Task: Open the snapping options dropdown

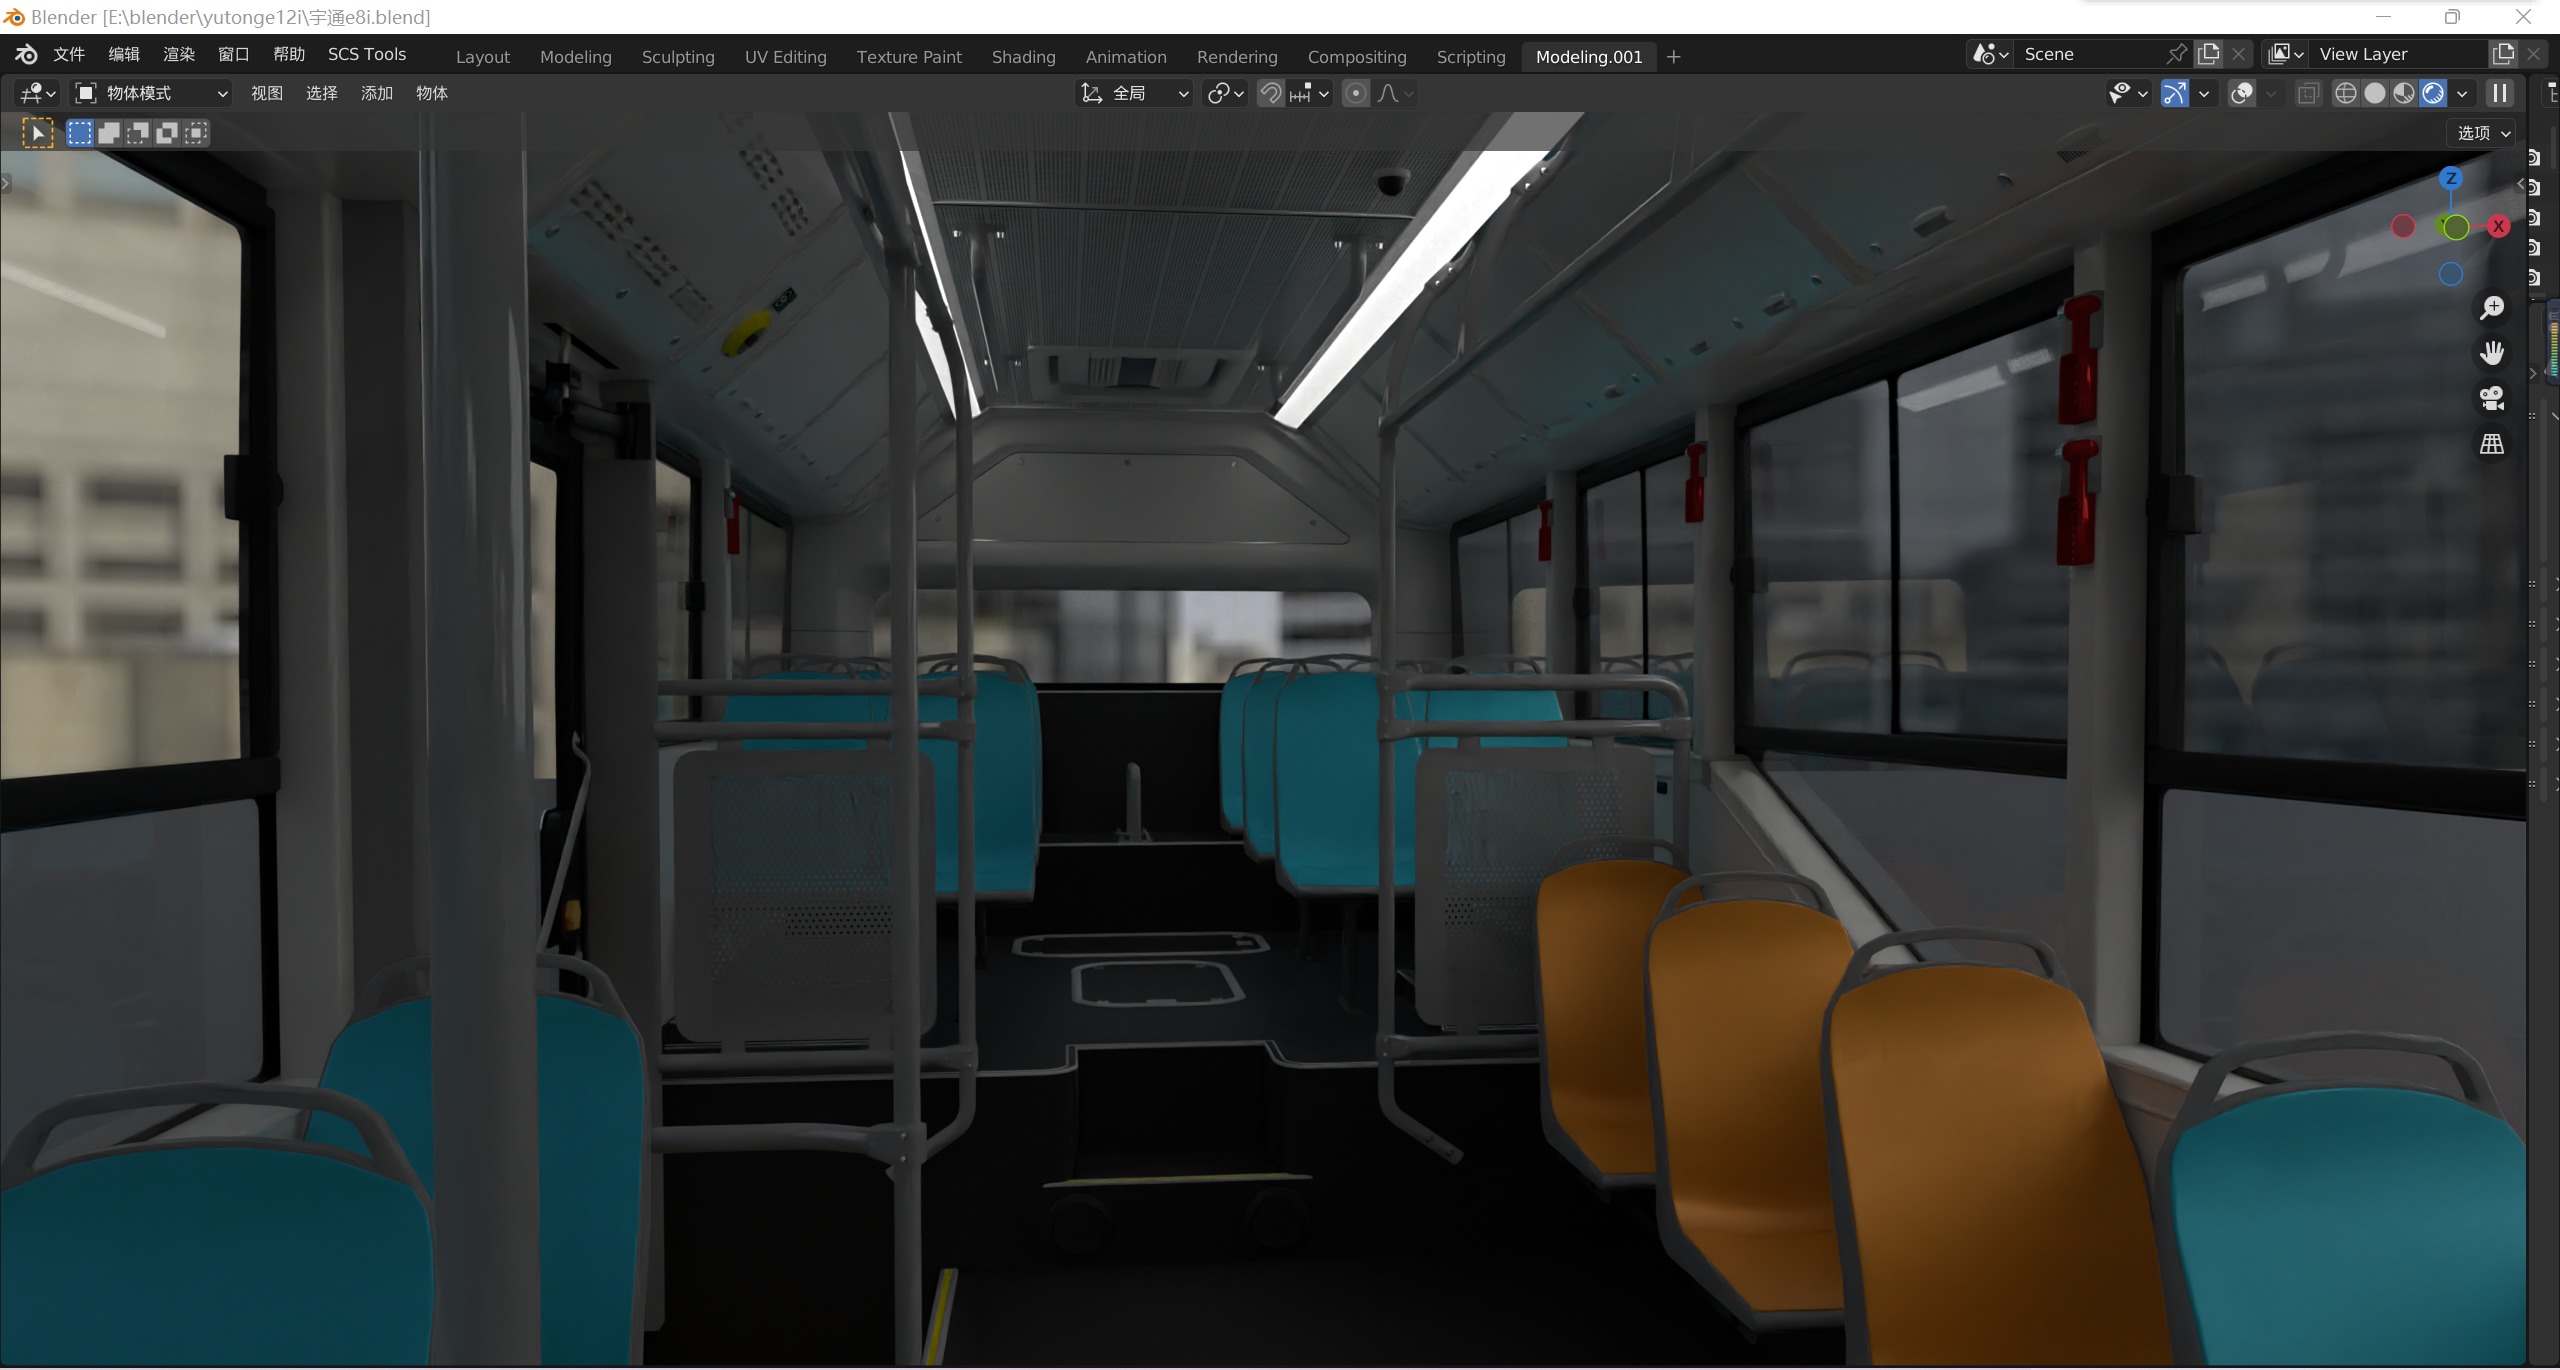Action: tap(1309, 93)
